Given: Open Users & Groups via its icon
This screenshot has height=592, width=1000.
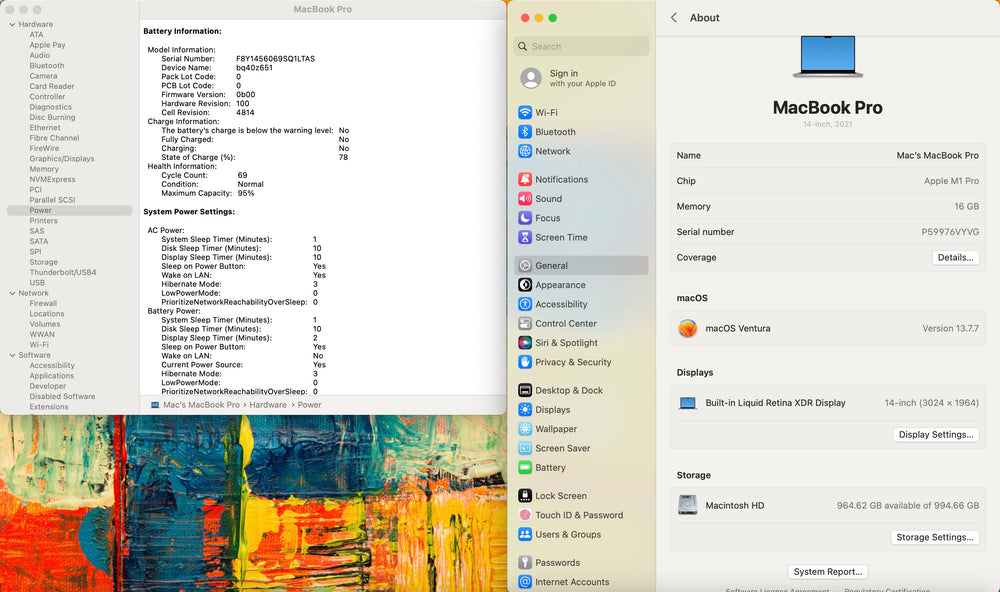Looking at the screenshot, I should click(x=525, y=534).
